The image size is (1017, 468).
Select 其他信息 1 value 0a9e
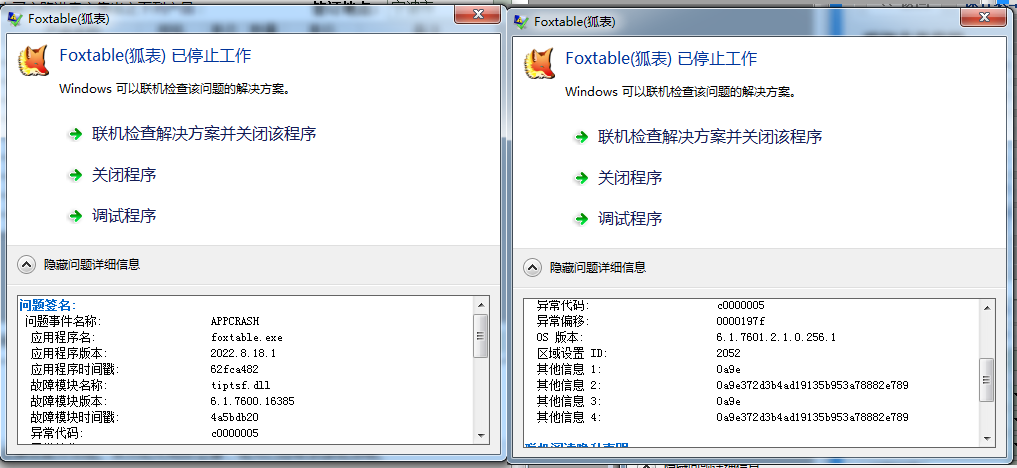tap(728, 369)
